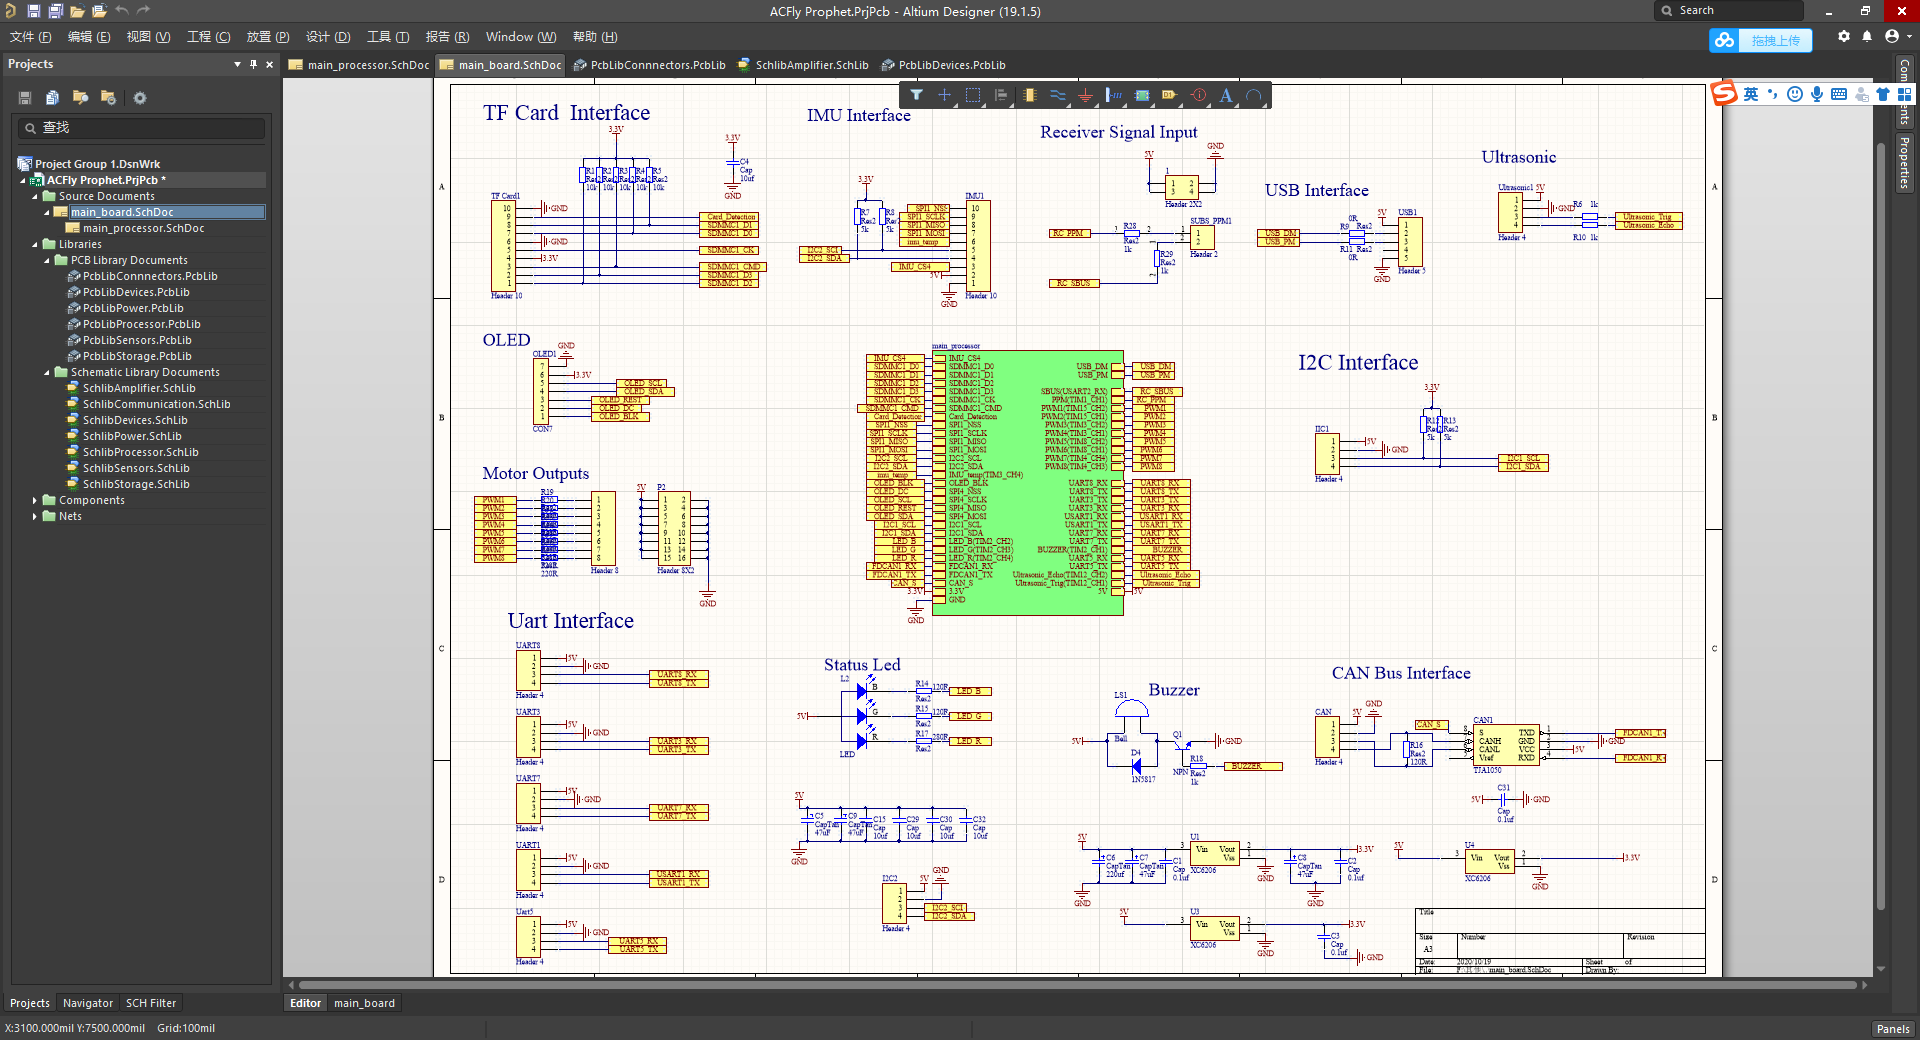Open the Navigator panel tab
Viewport: 1920px width, 1040px height.
pos(88,1003)
